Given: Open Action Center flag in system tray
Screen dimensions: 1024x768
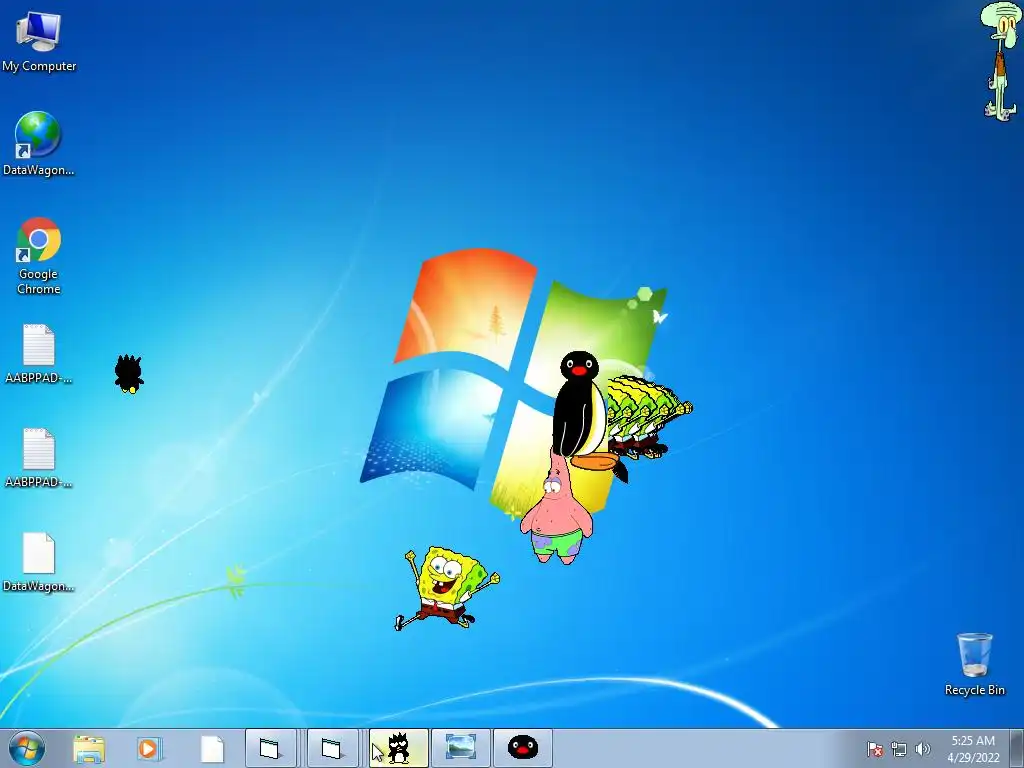Looking at the screenshot, I should point(874,749).
